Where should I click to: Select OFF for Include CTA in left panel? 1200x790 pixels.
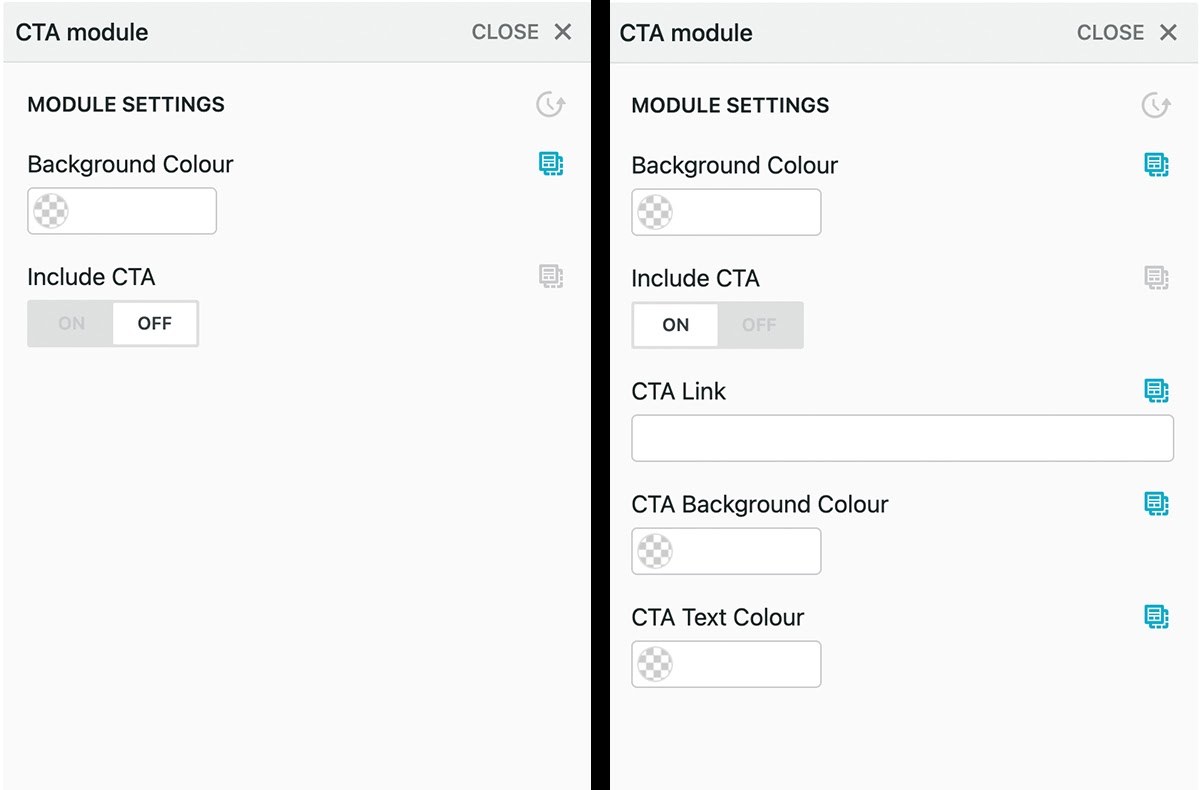point(155,323)
